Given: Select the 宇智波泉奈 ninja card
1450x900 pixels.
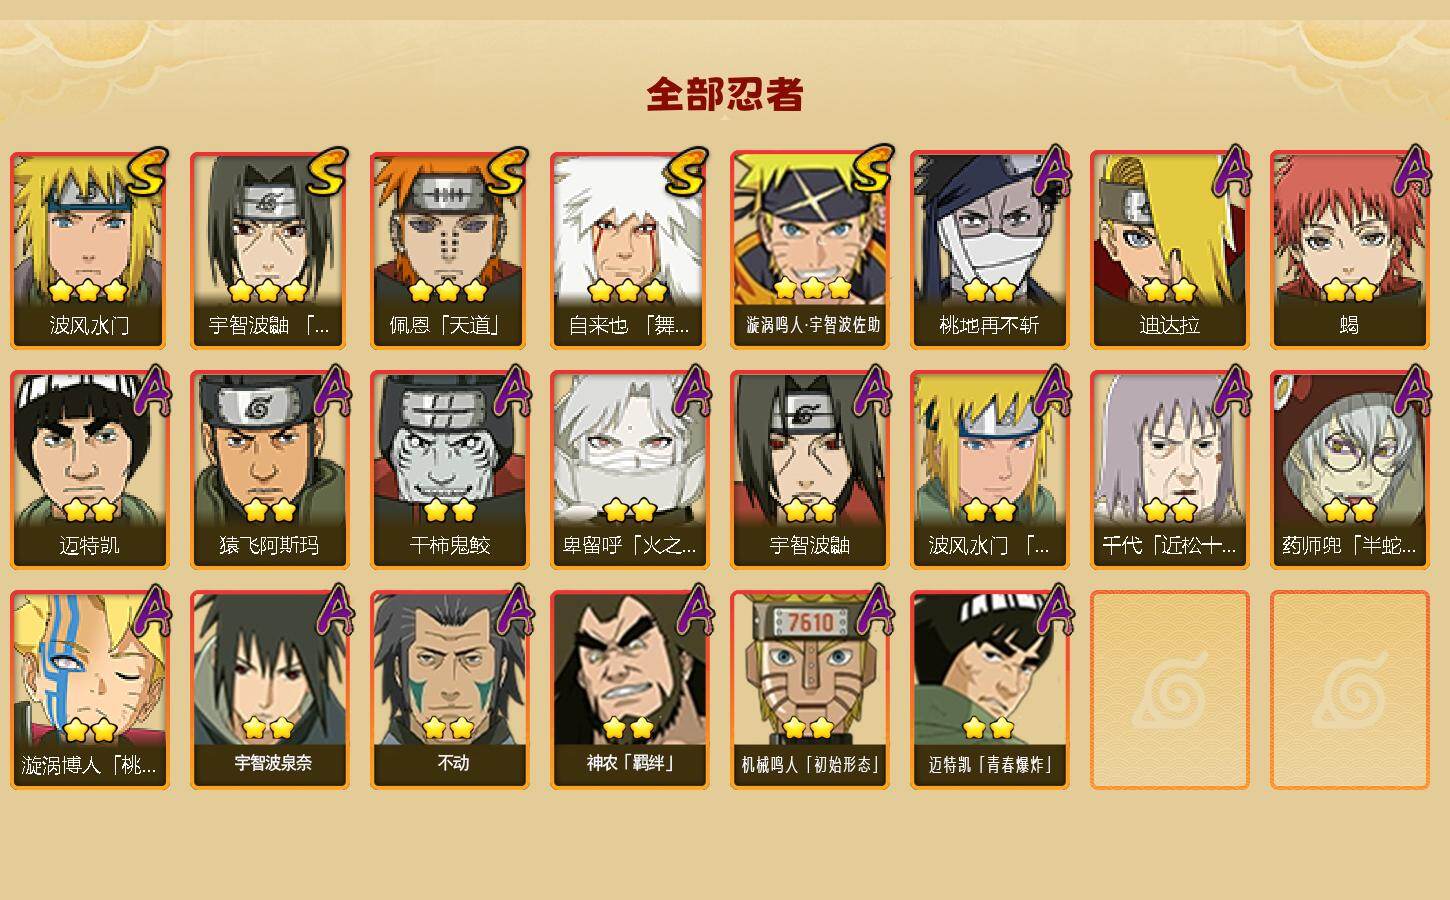Looking at the screenshot, I should [x=270, y=690].
